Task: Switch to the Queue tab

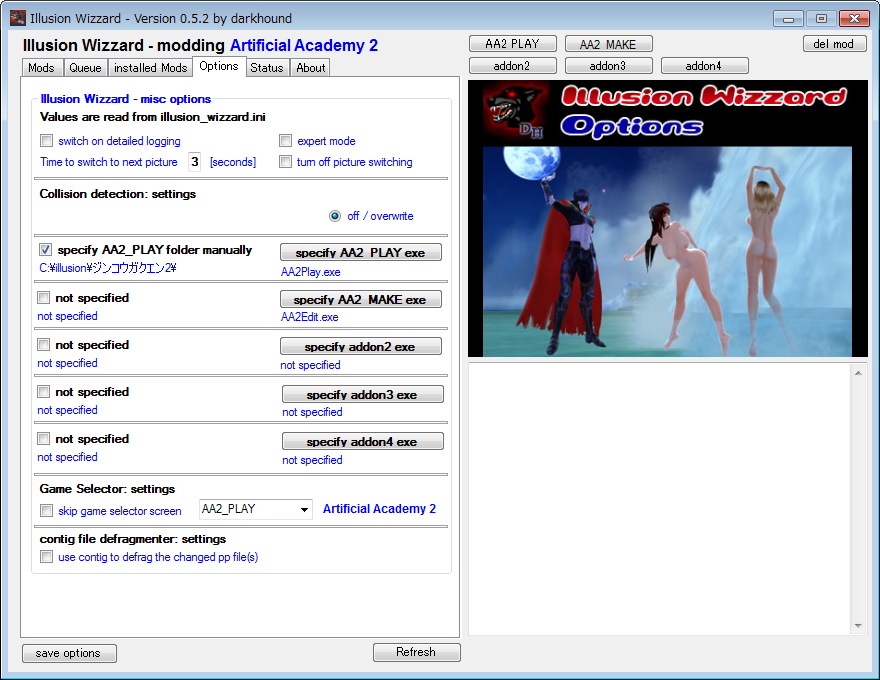Action: (x=85, y=68)
